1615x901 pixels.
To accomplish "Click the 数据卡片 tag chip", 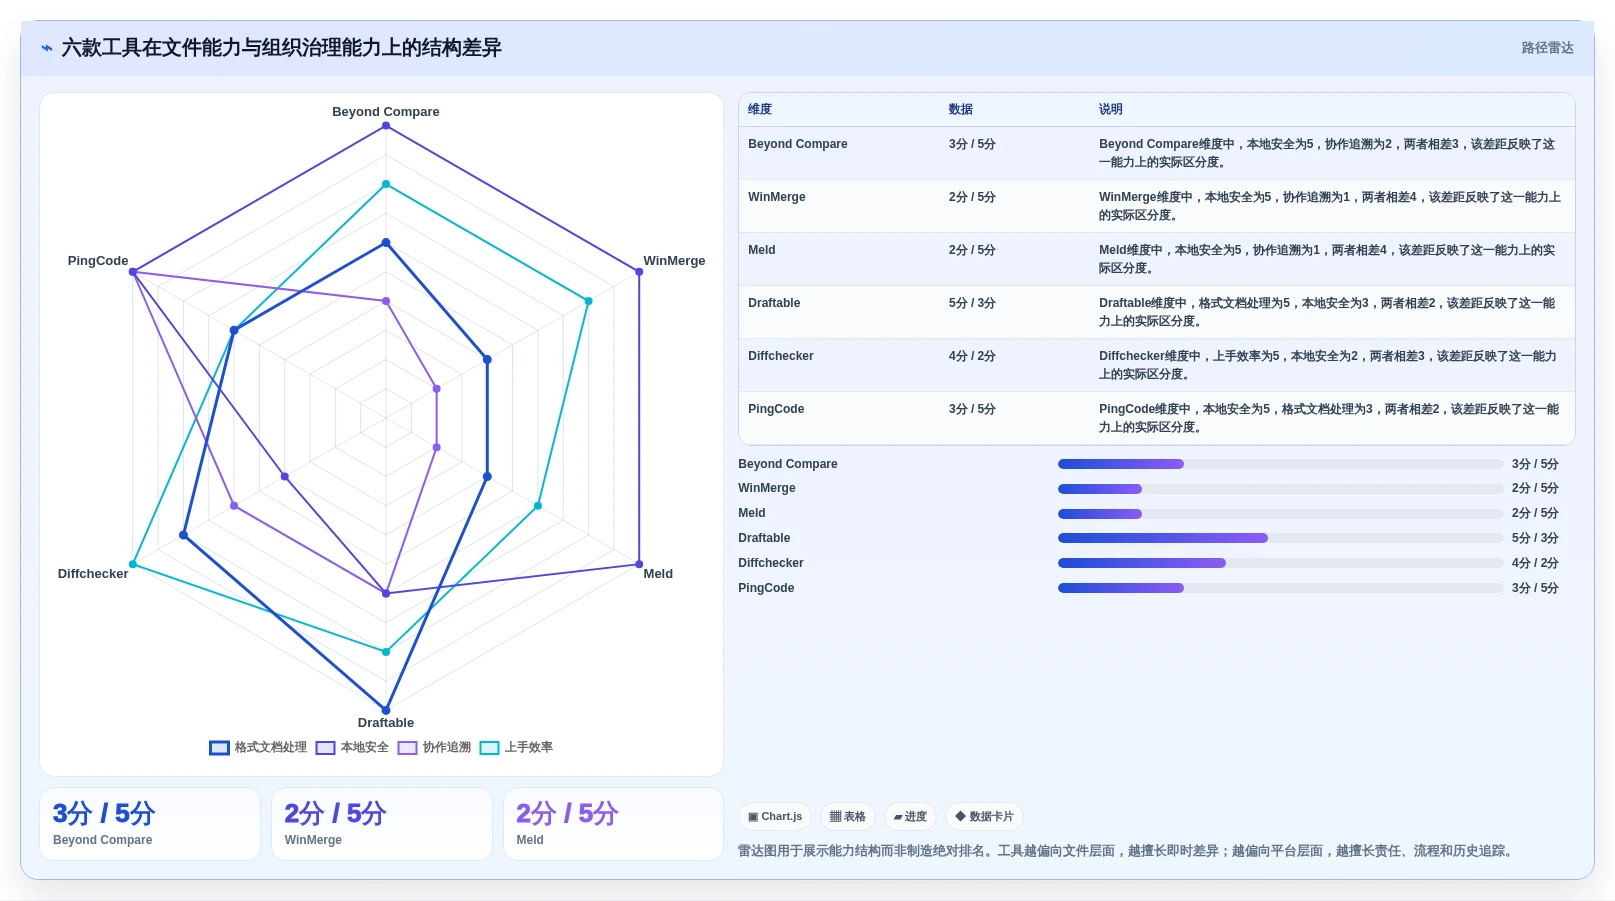I will click(984, 817).
